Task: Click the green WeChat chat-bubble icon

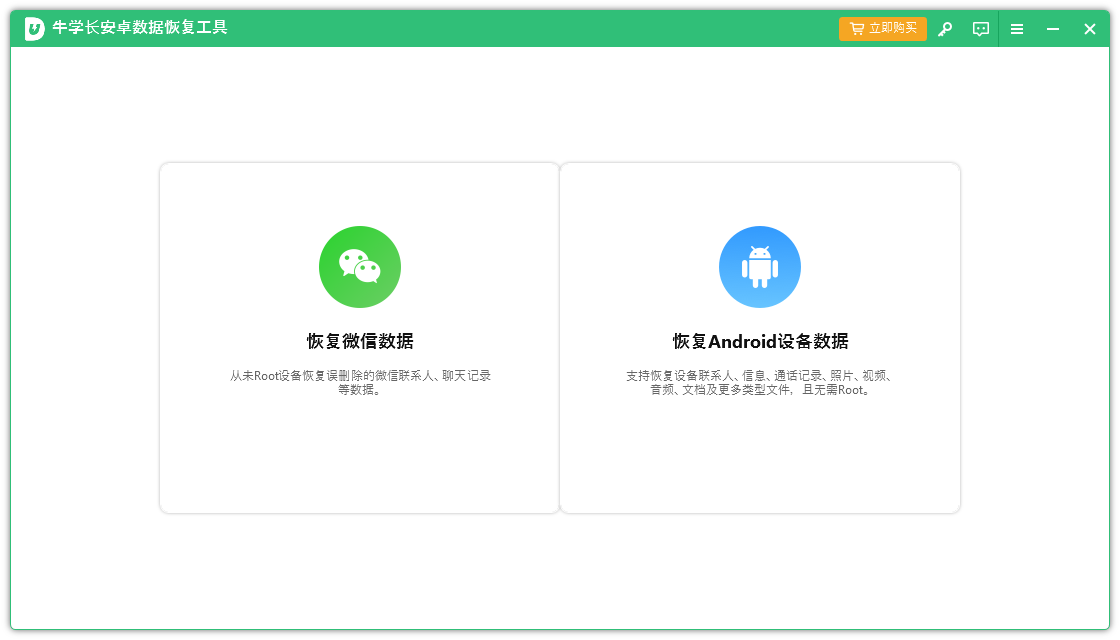Action: (x=360, y=267)
